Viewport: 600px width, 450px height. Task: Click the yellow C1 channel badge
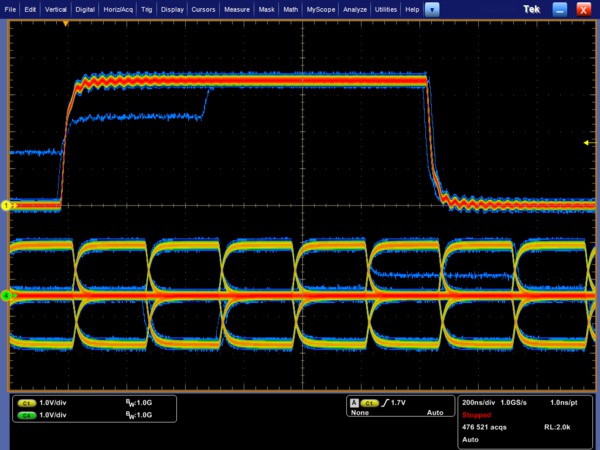tap(27, 402)
